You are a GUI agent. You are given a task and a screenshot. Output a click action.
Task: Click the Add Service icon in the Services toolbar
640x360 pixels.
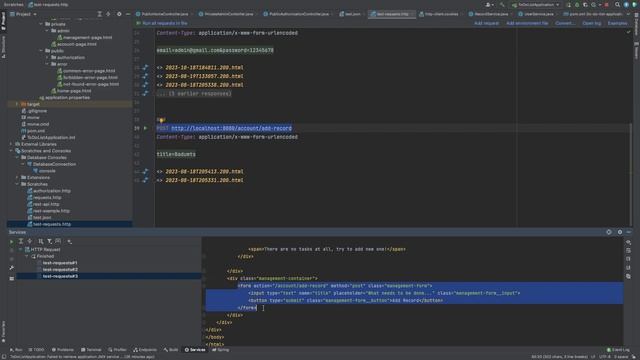click(x=70, y=242)
